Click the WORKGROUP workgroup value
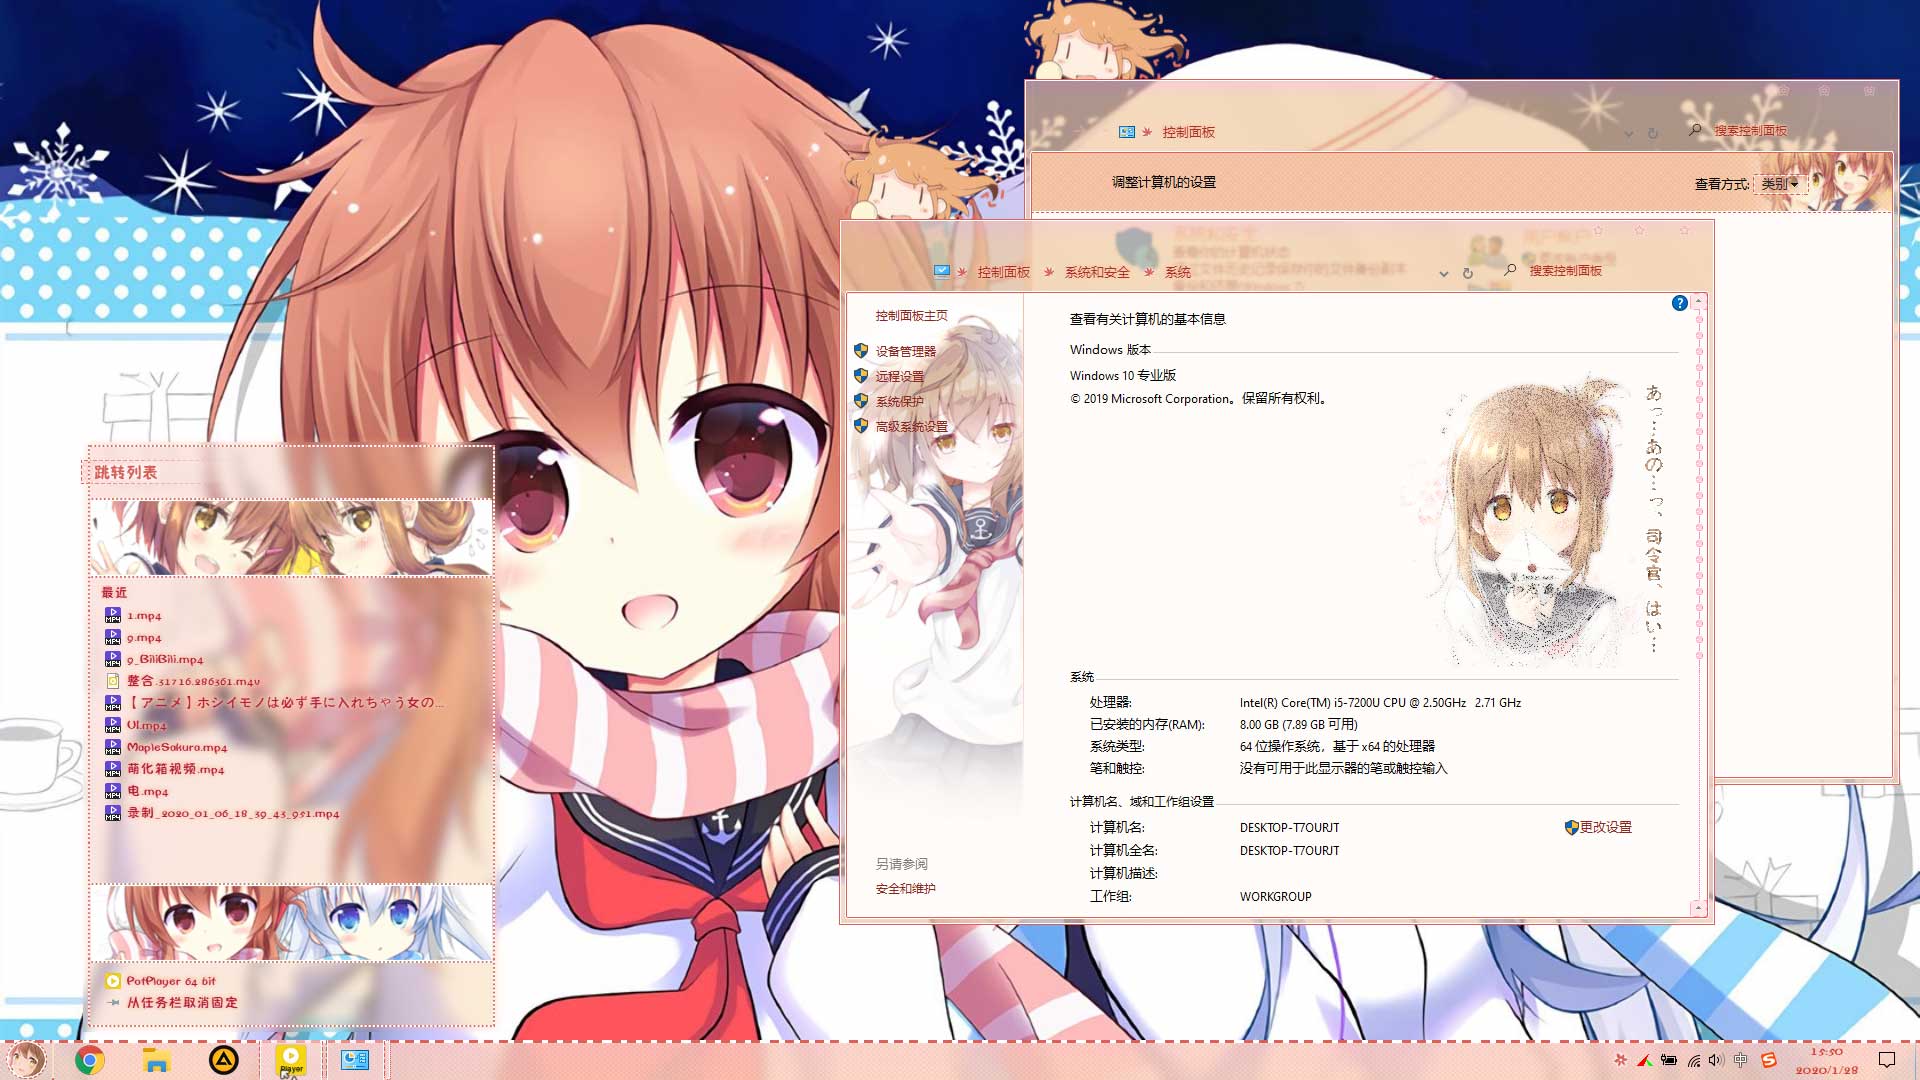Viewport: 1920px width, 1080px height. coord(1275,897)
